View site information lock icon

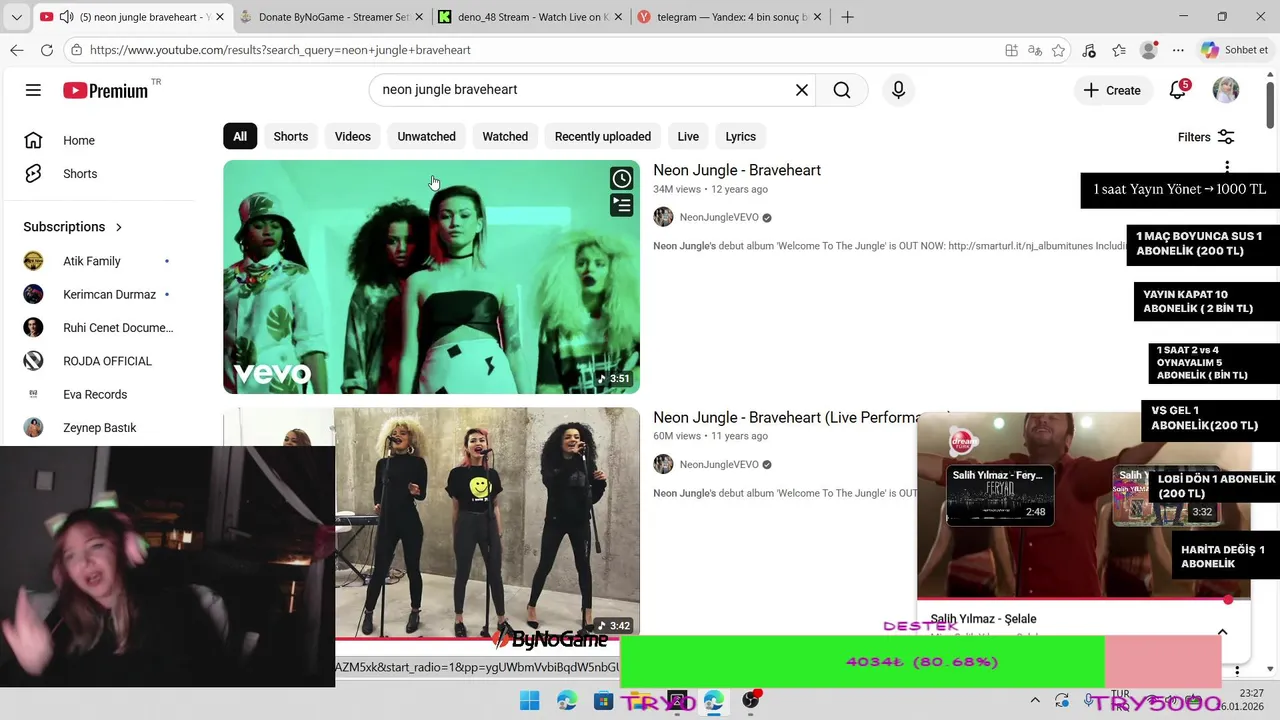point(77,50)
